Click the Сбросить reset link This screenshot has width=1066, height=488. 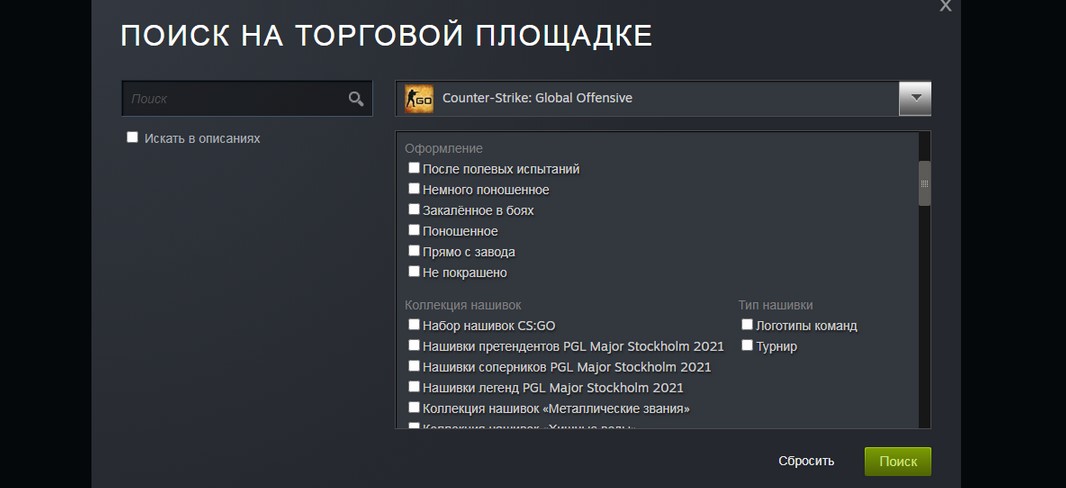[x=806, y=461]
